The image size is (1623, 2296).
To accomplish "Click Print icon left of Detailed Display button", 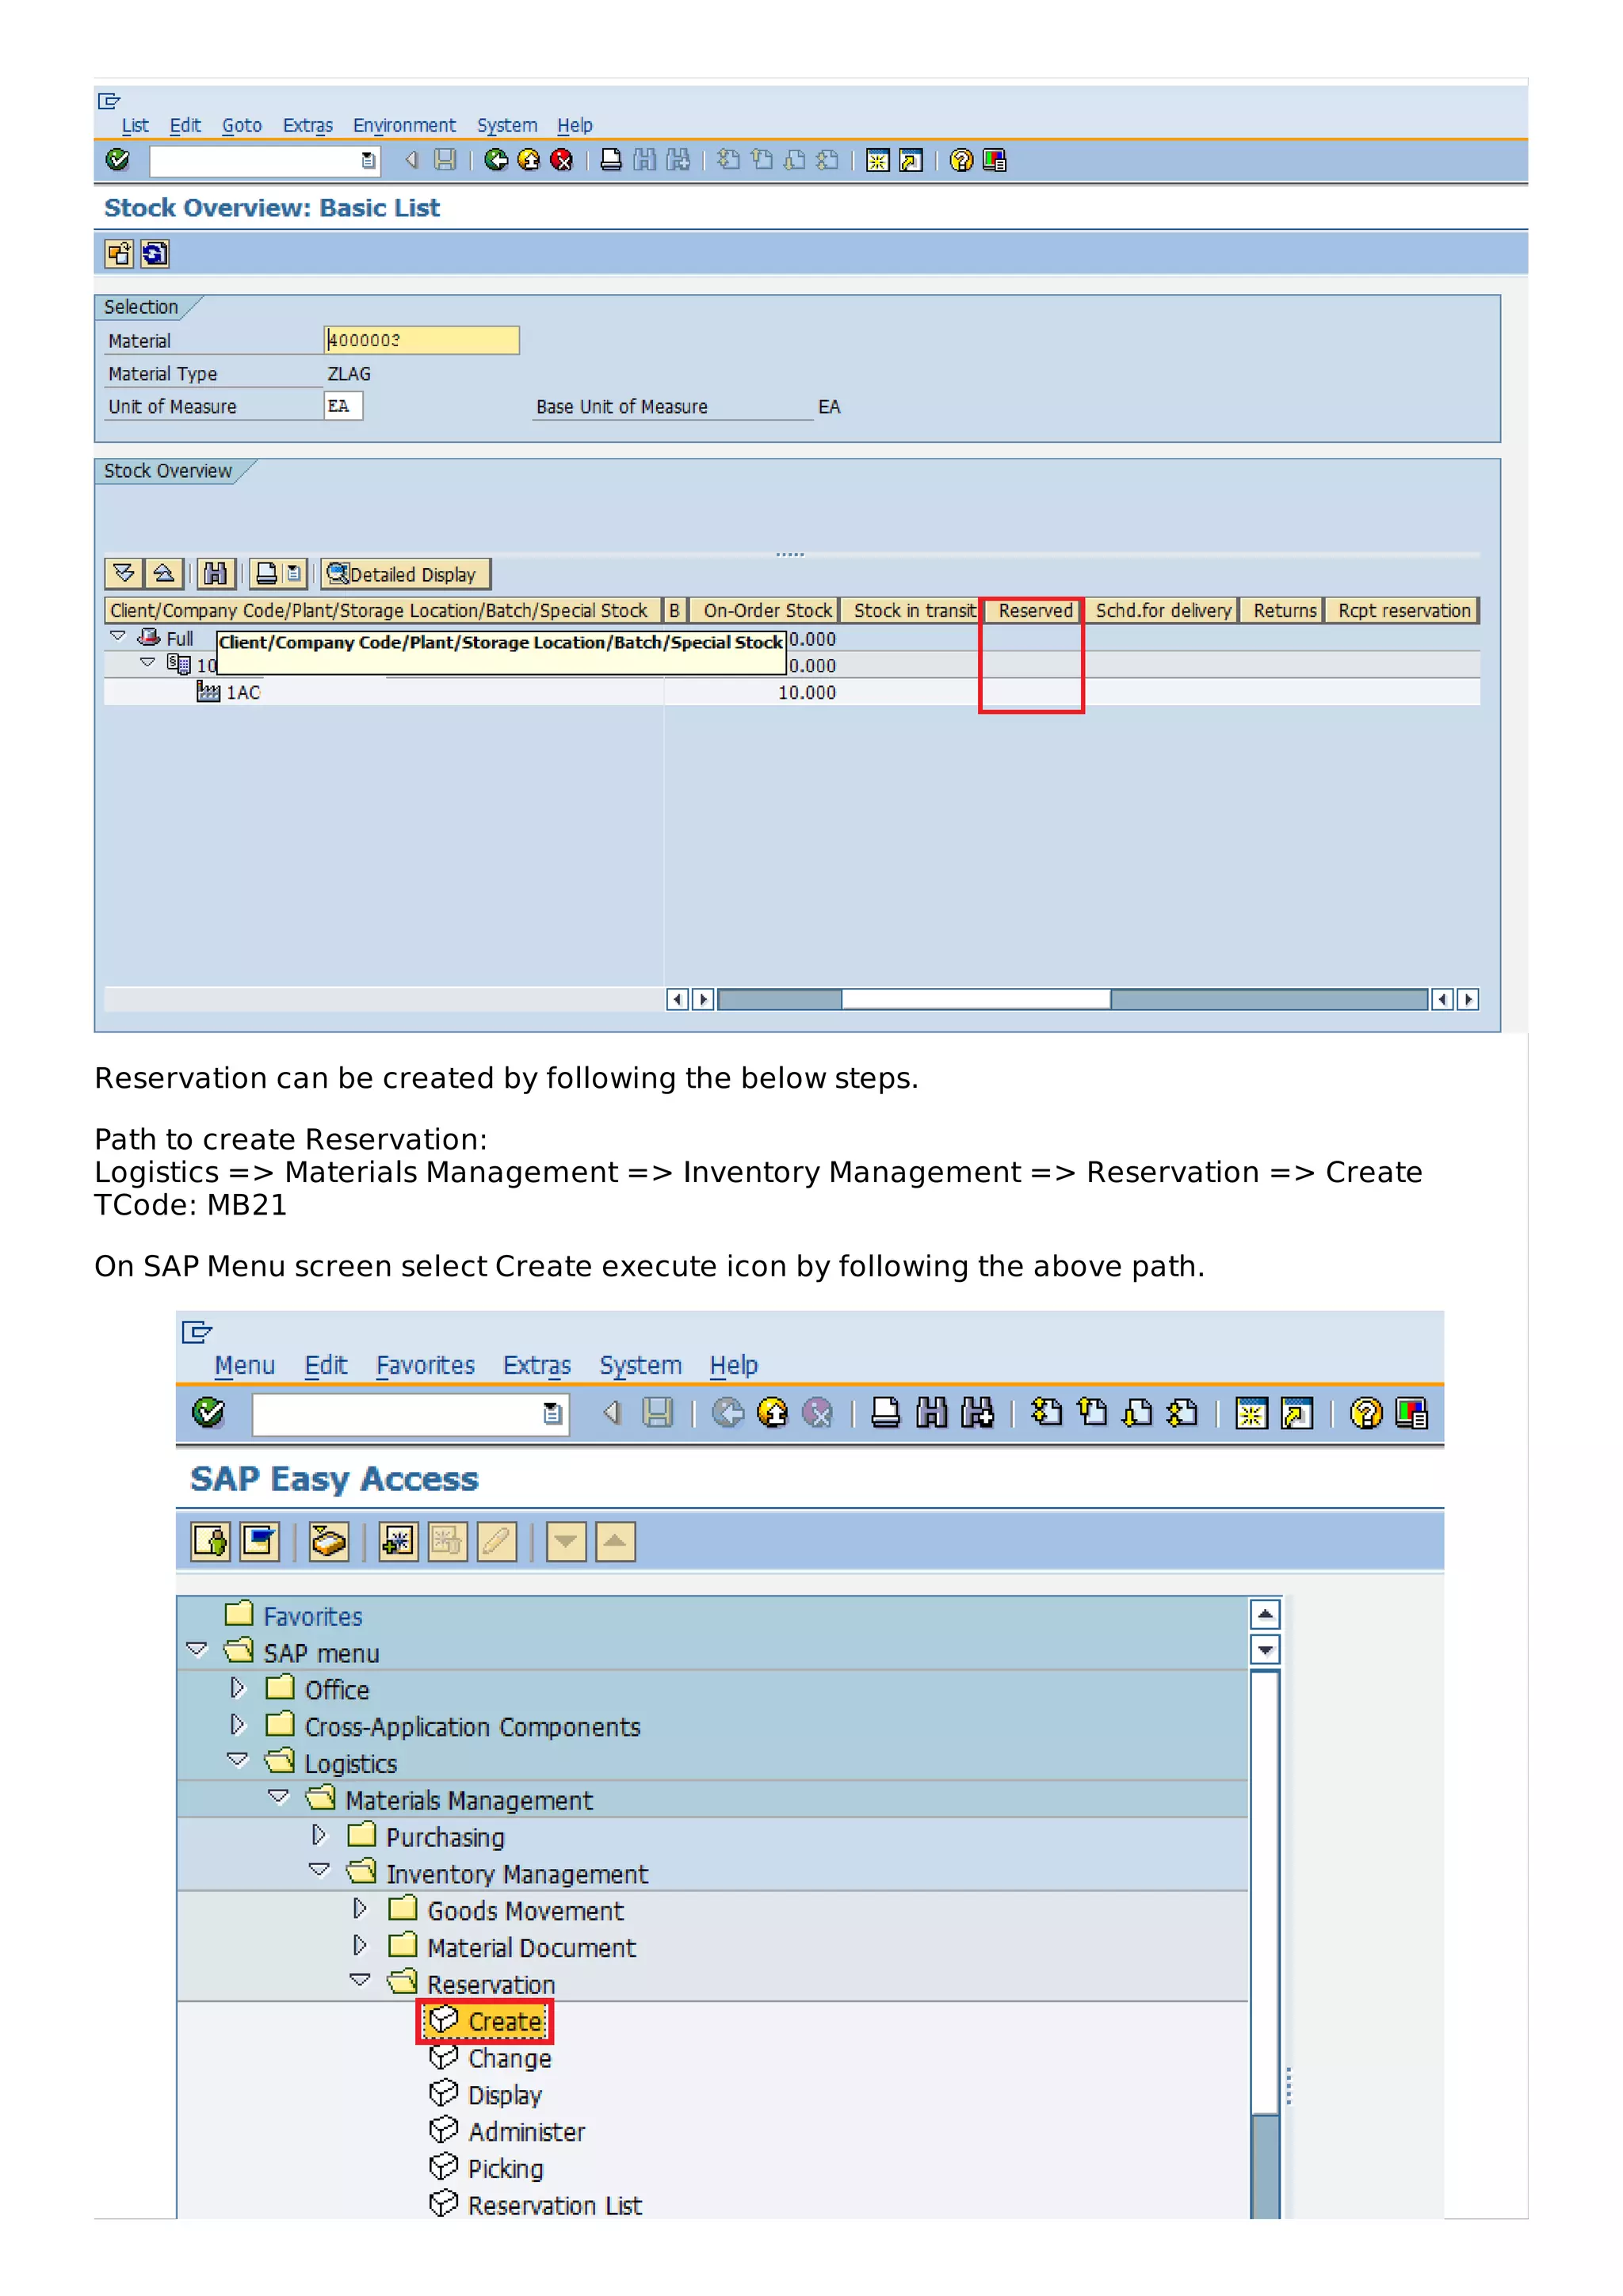I will [266, 574].
